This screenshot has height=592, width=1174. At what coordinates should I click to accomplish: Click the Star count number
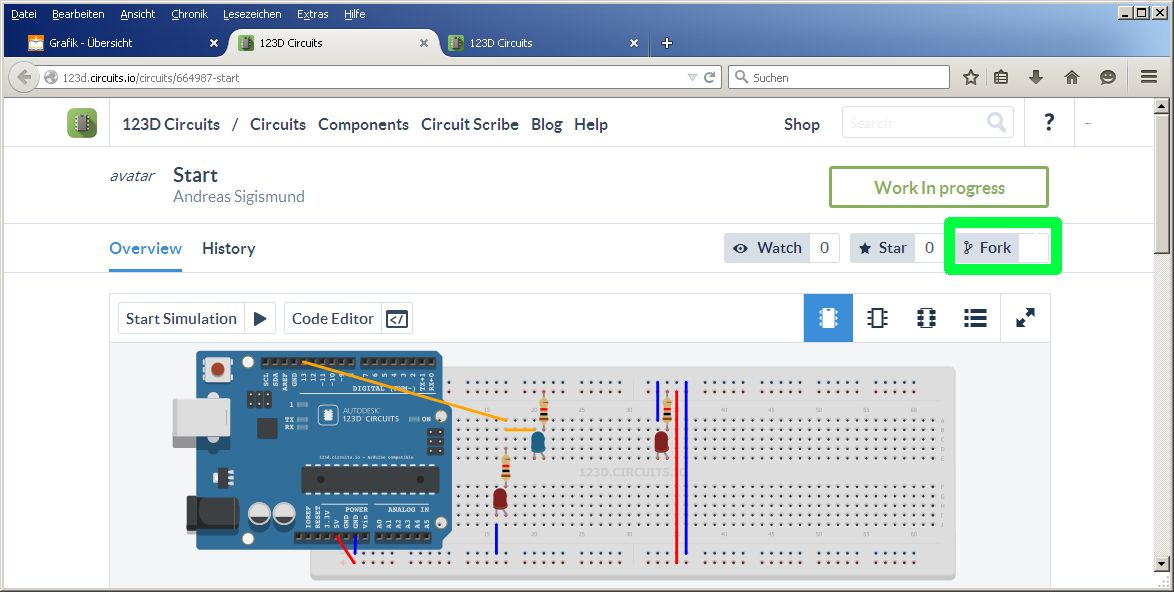coord(929,248)
